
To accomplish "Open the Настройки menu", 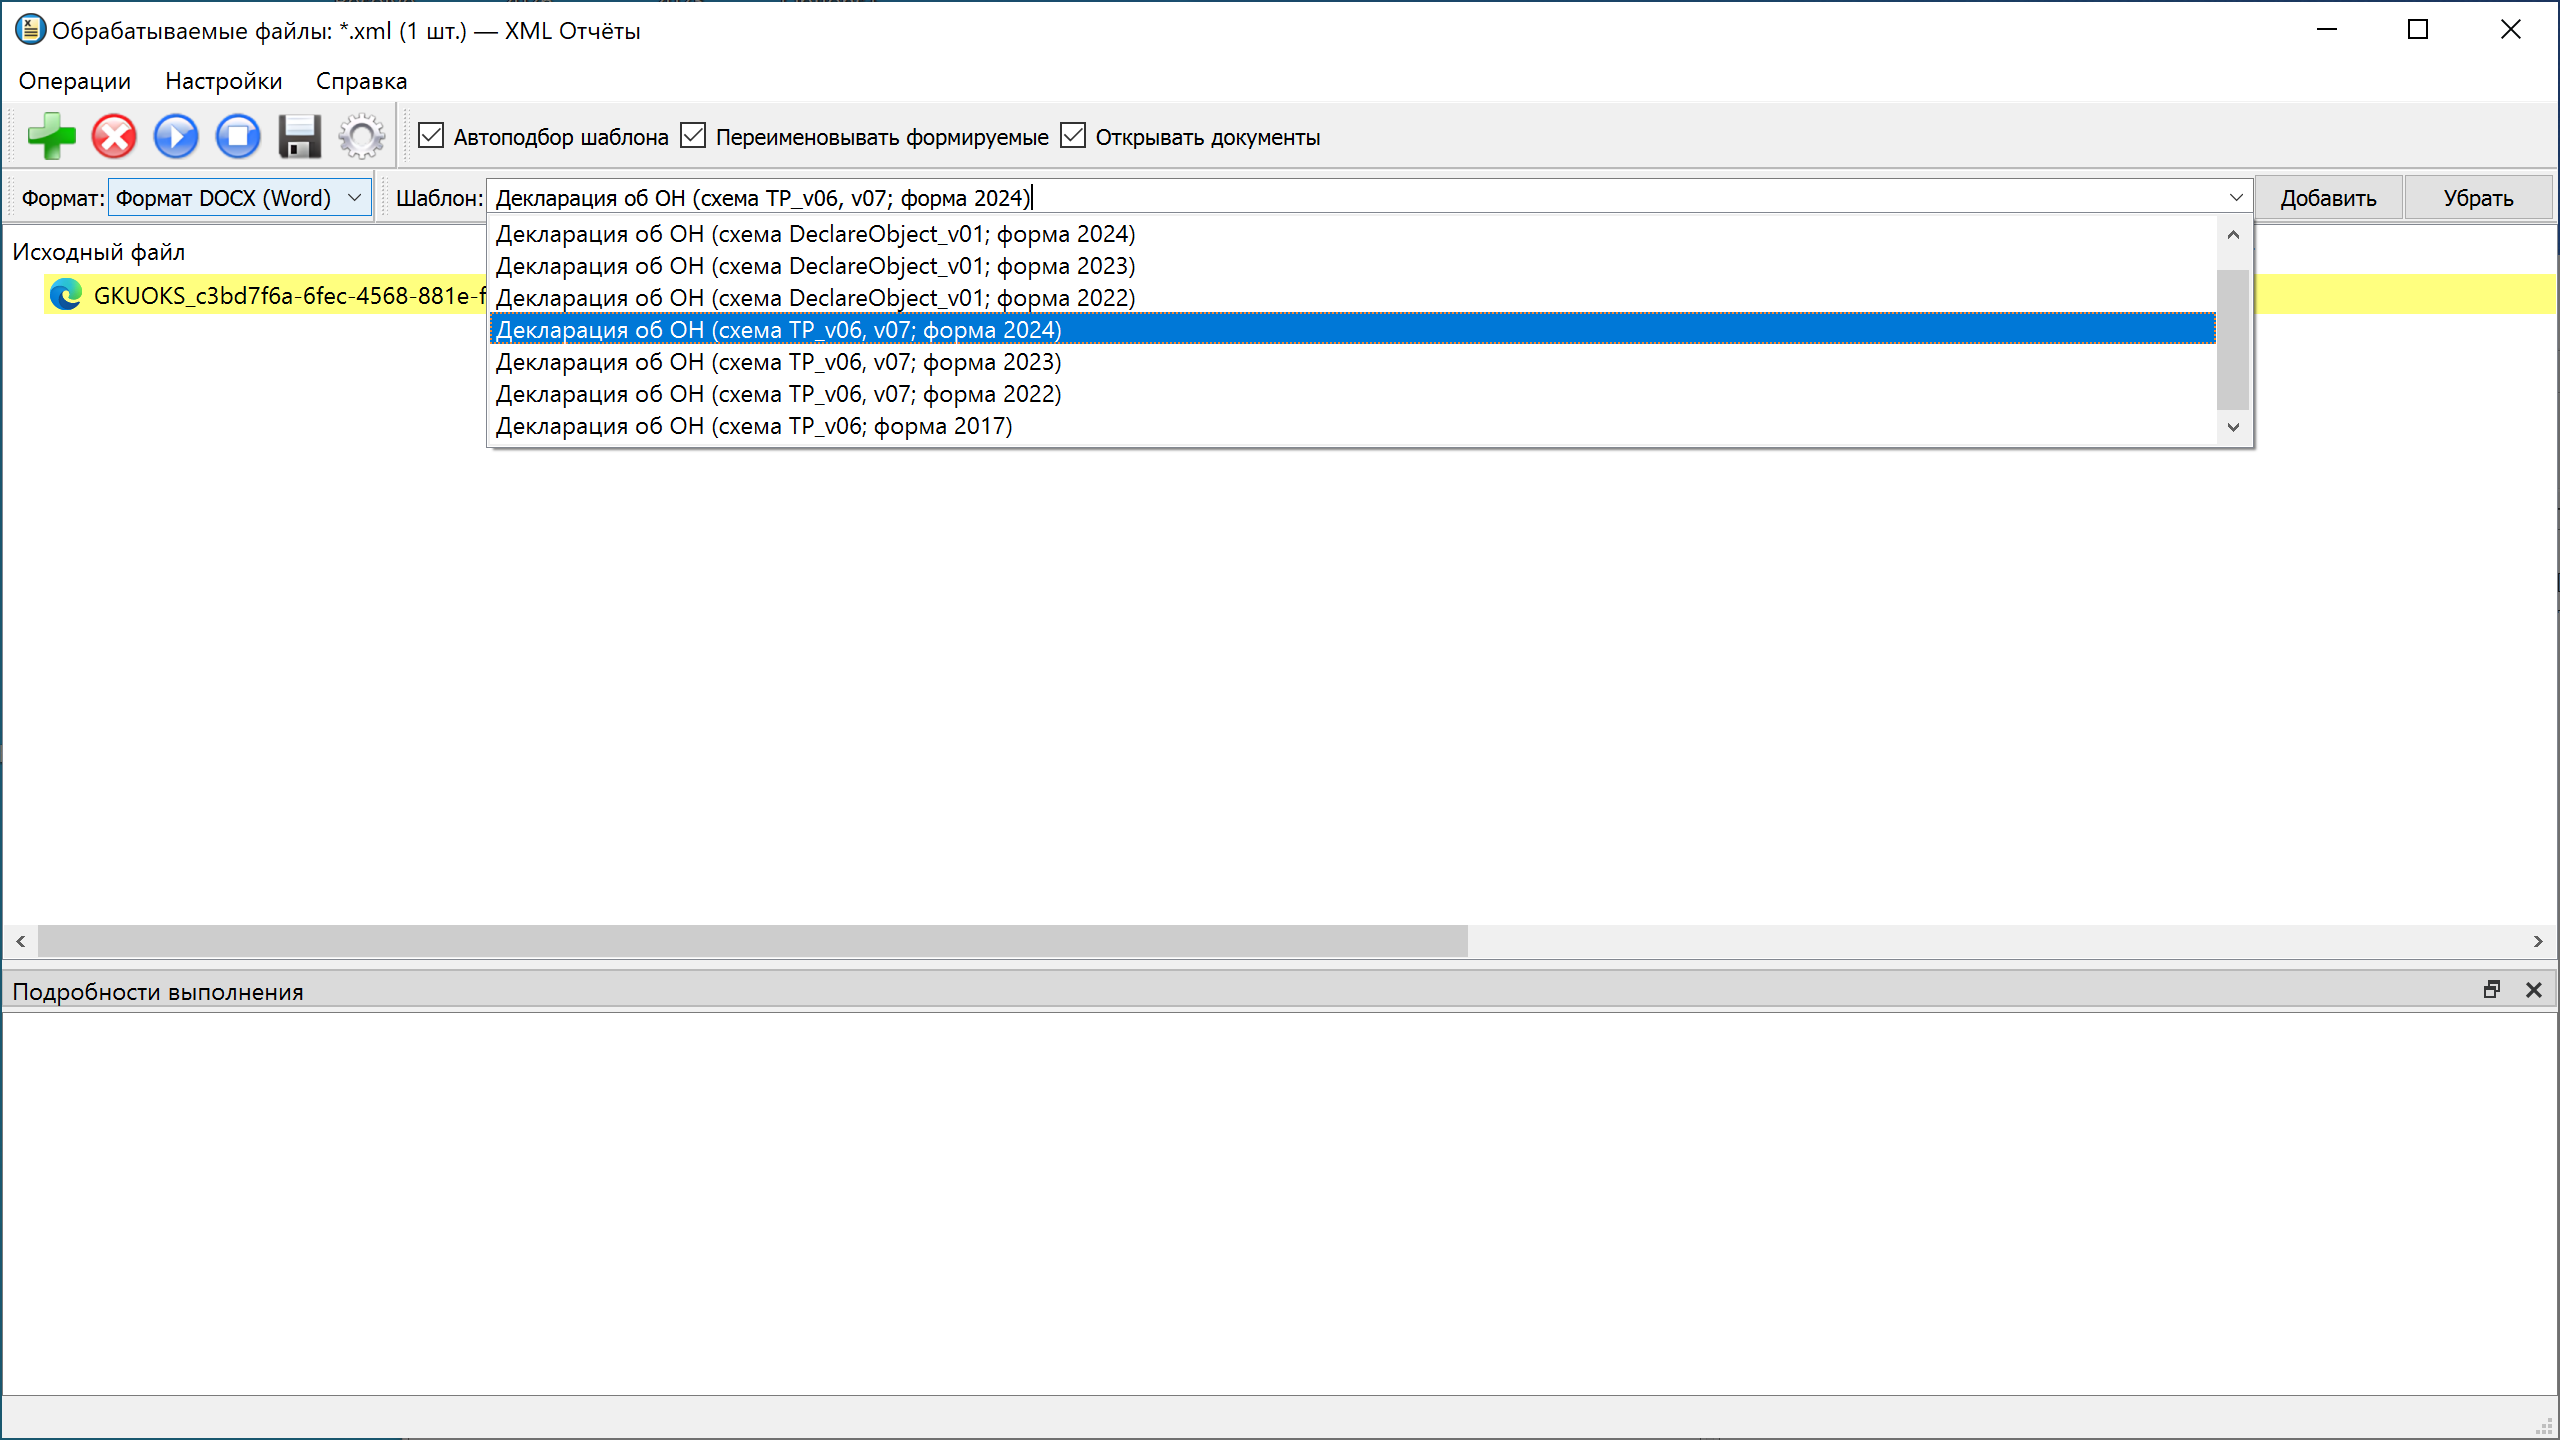I will tap(224, 81).
